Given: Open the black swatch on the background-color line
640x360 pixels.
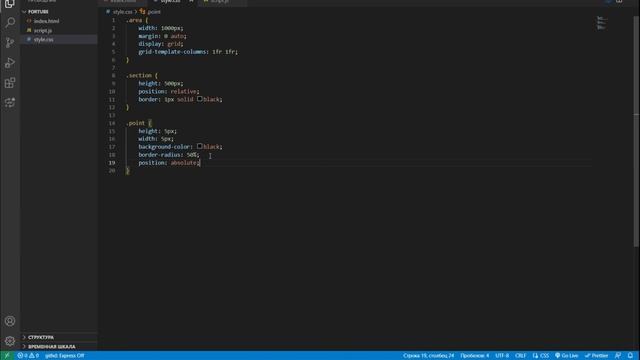Looking at the screenshot, I should click(x=200, y=146).
